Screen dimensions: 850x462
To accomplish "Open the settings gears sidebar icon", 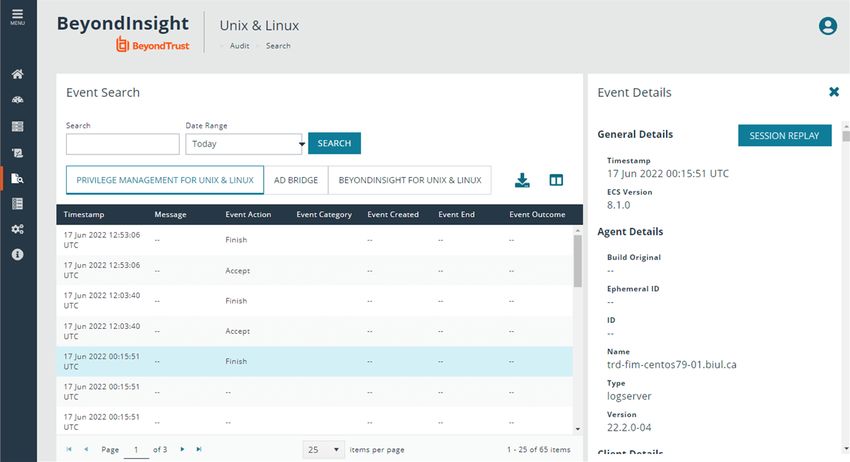I will click(x=17, y=229).
